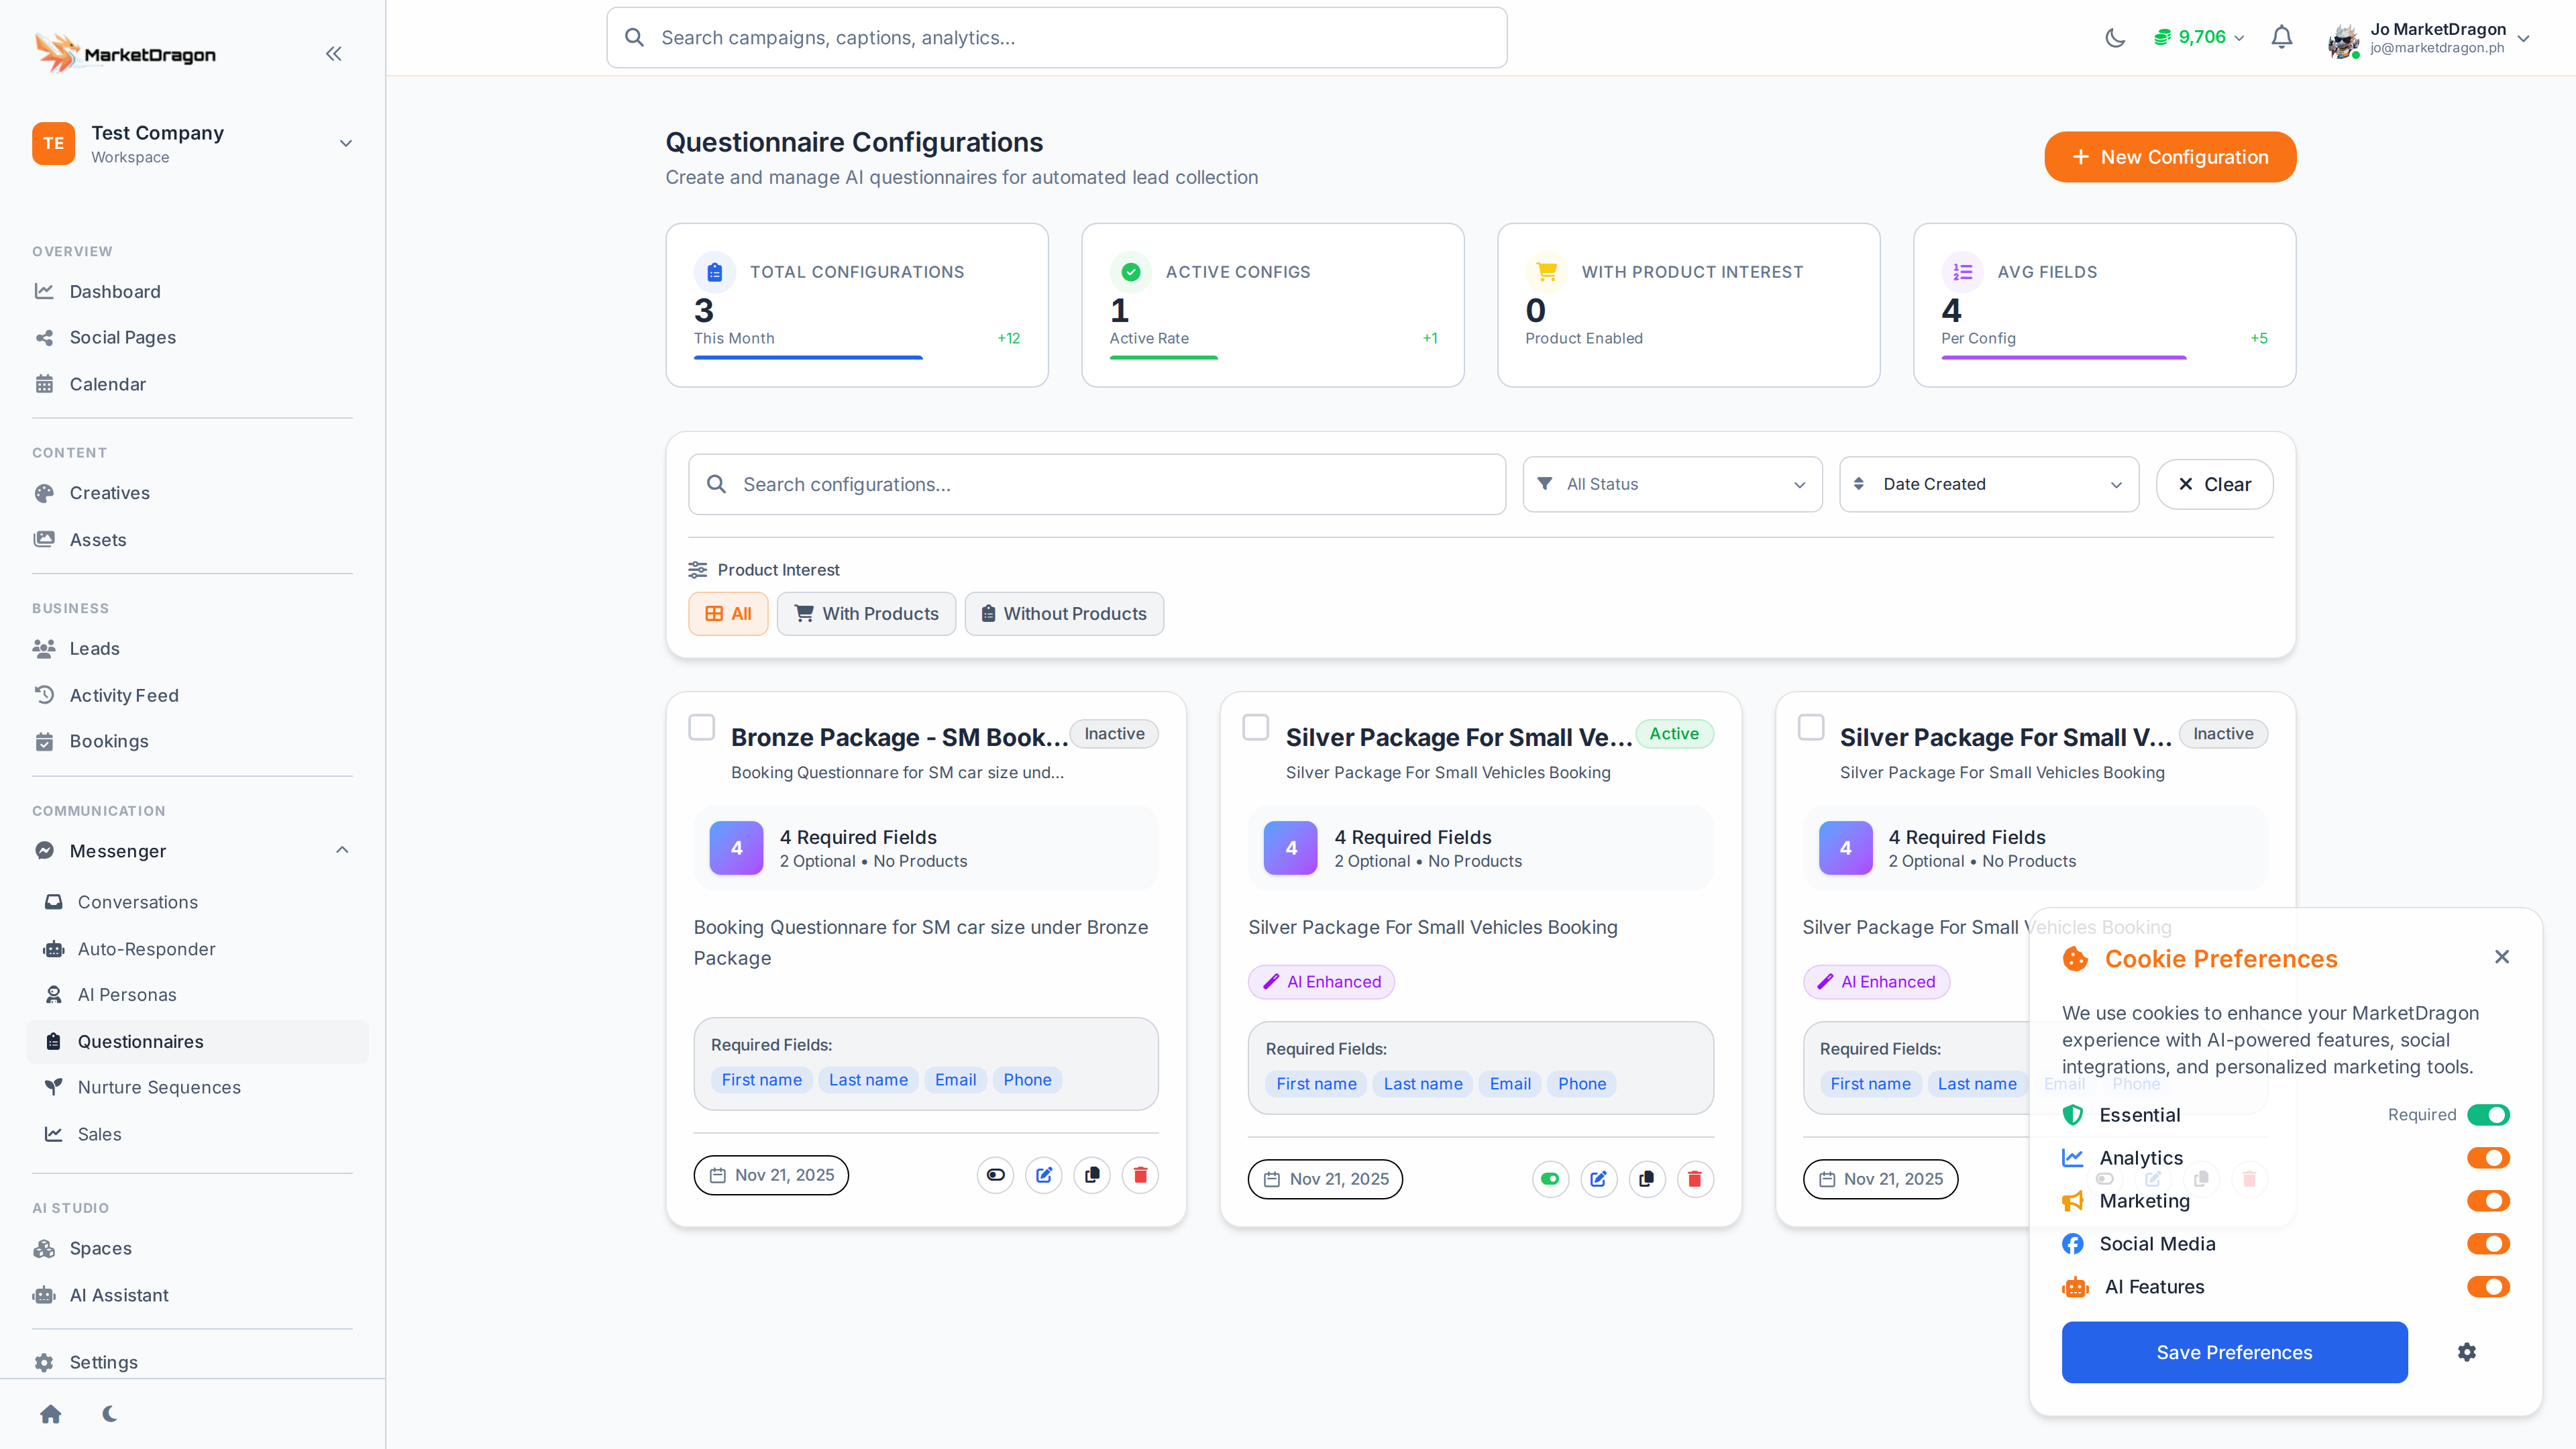The width and height of the screenshot is (2576, 1449).
Task: Select the inactive Silver Package checkbox
Action: 1811,727
